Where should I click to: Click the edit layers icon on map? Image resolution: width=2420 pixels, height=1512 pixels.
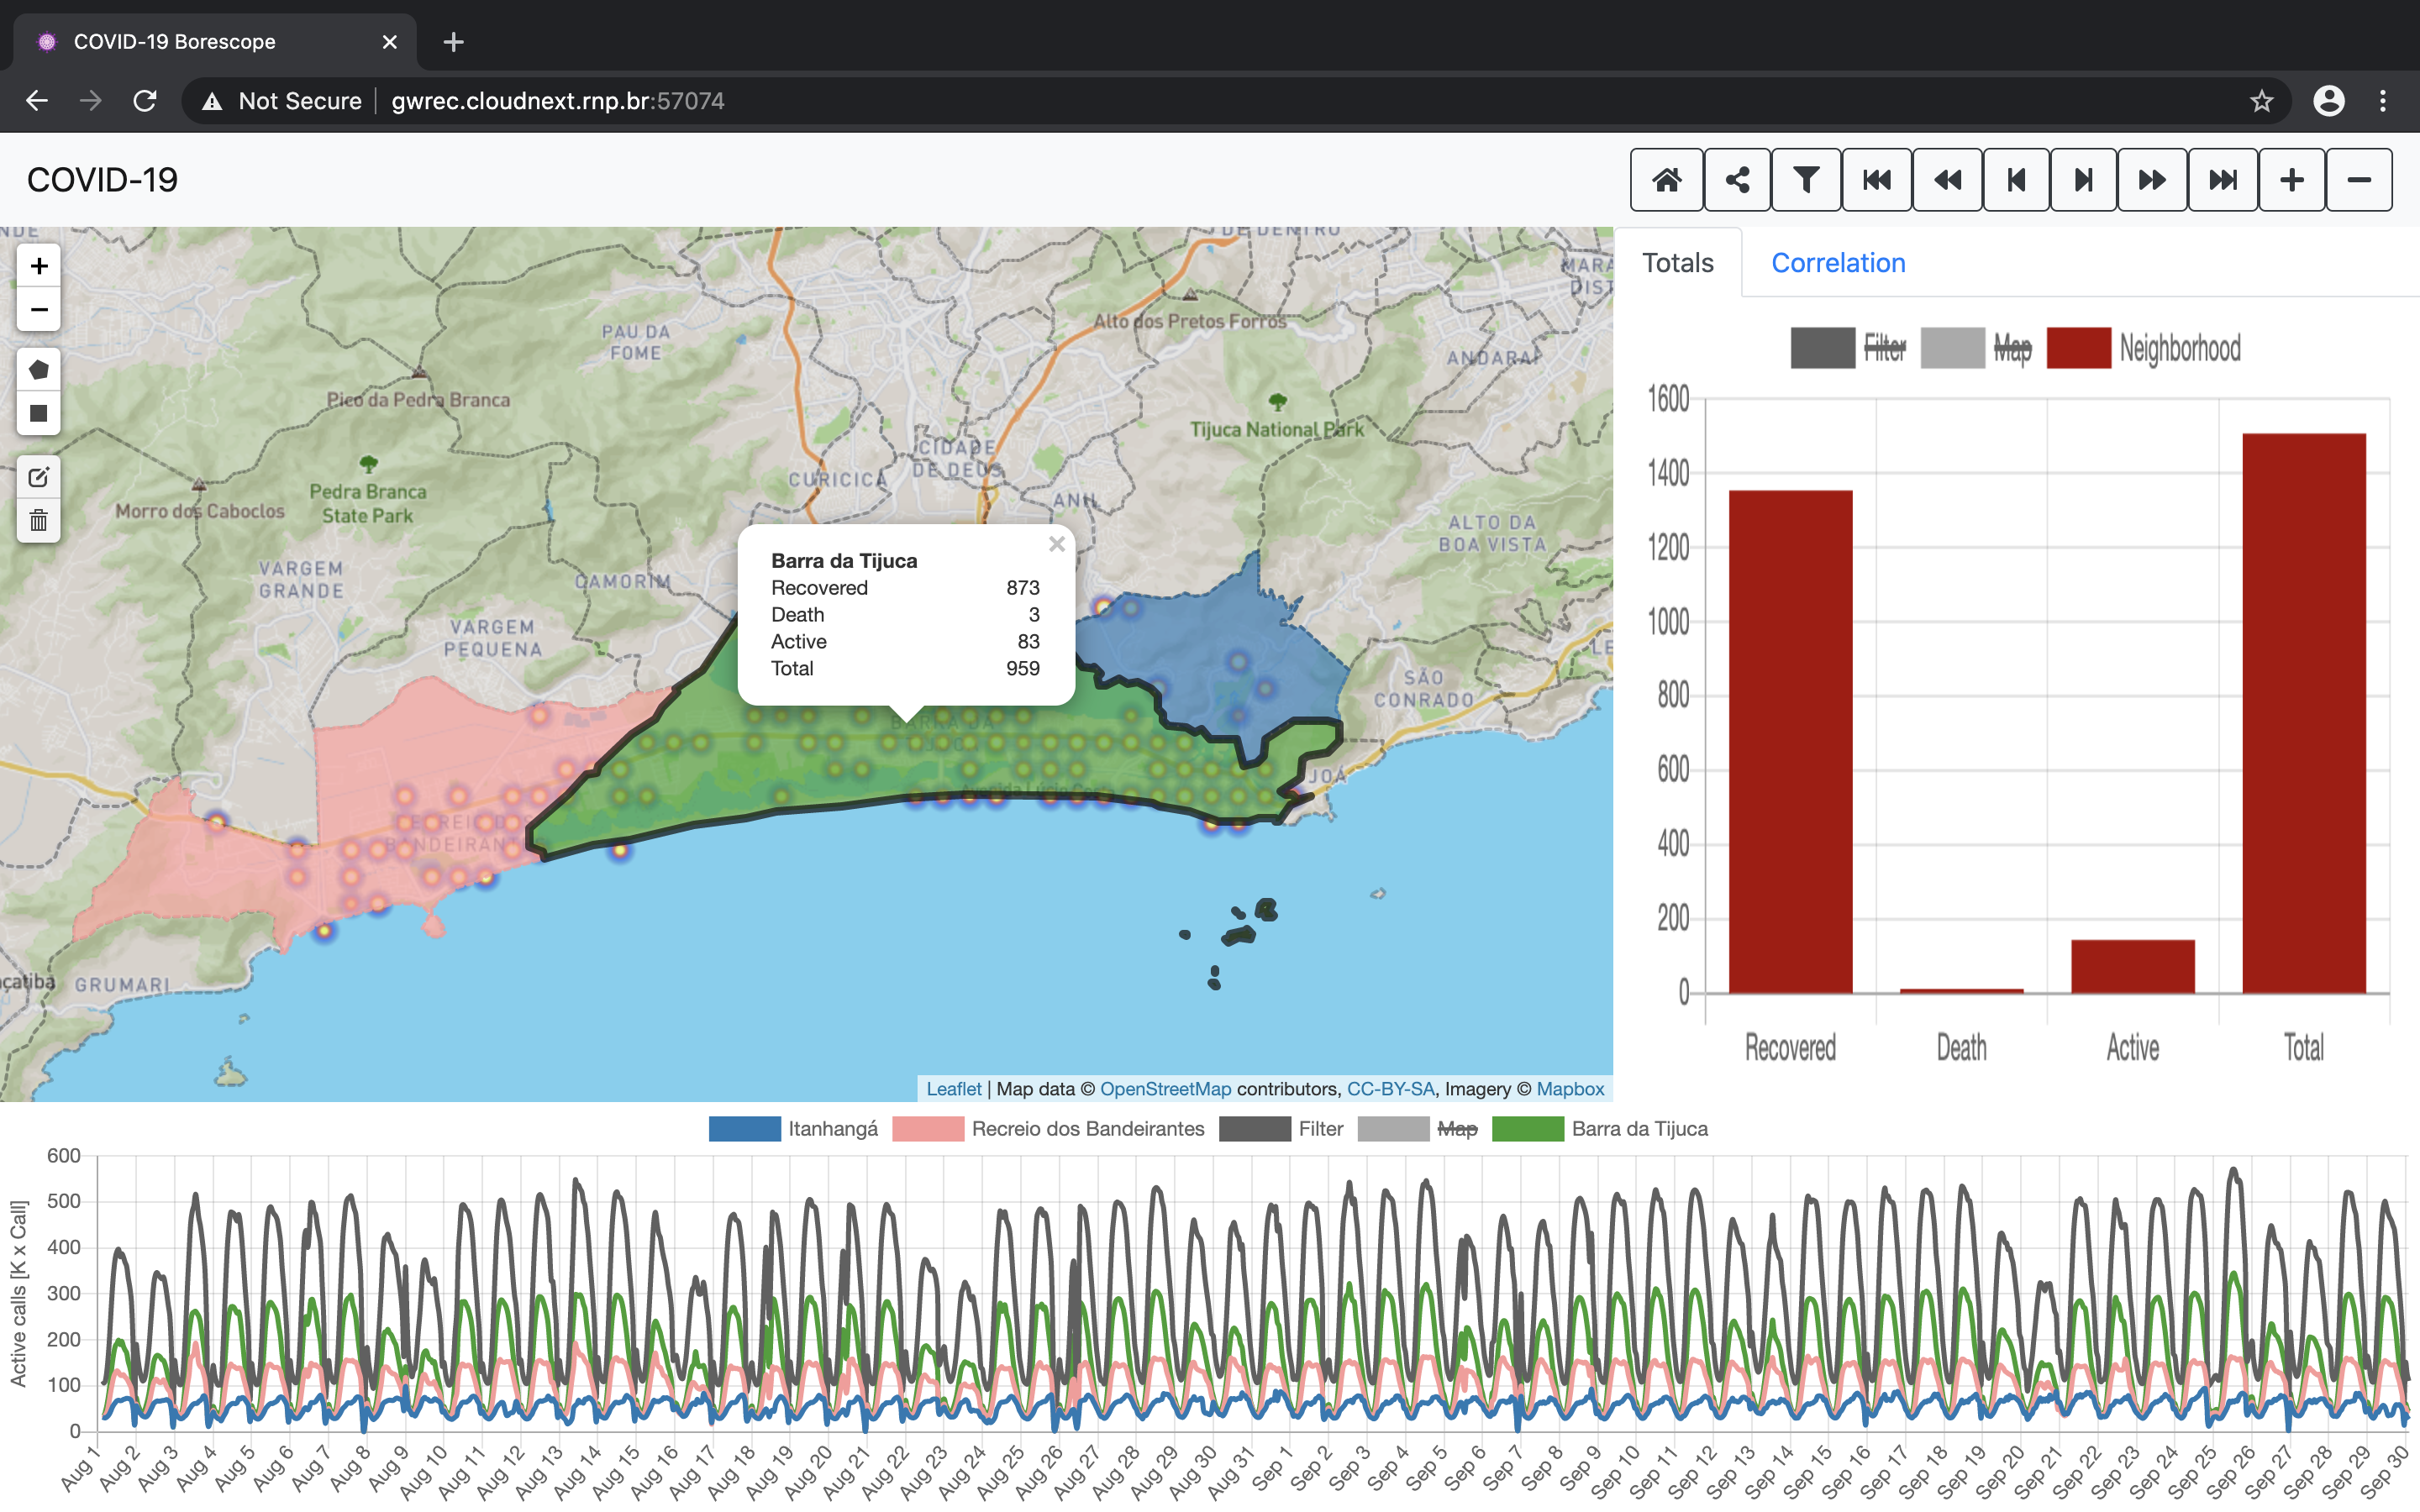[39, 477]
